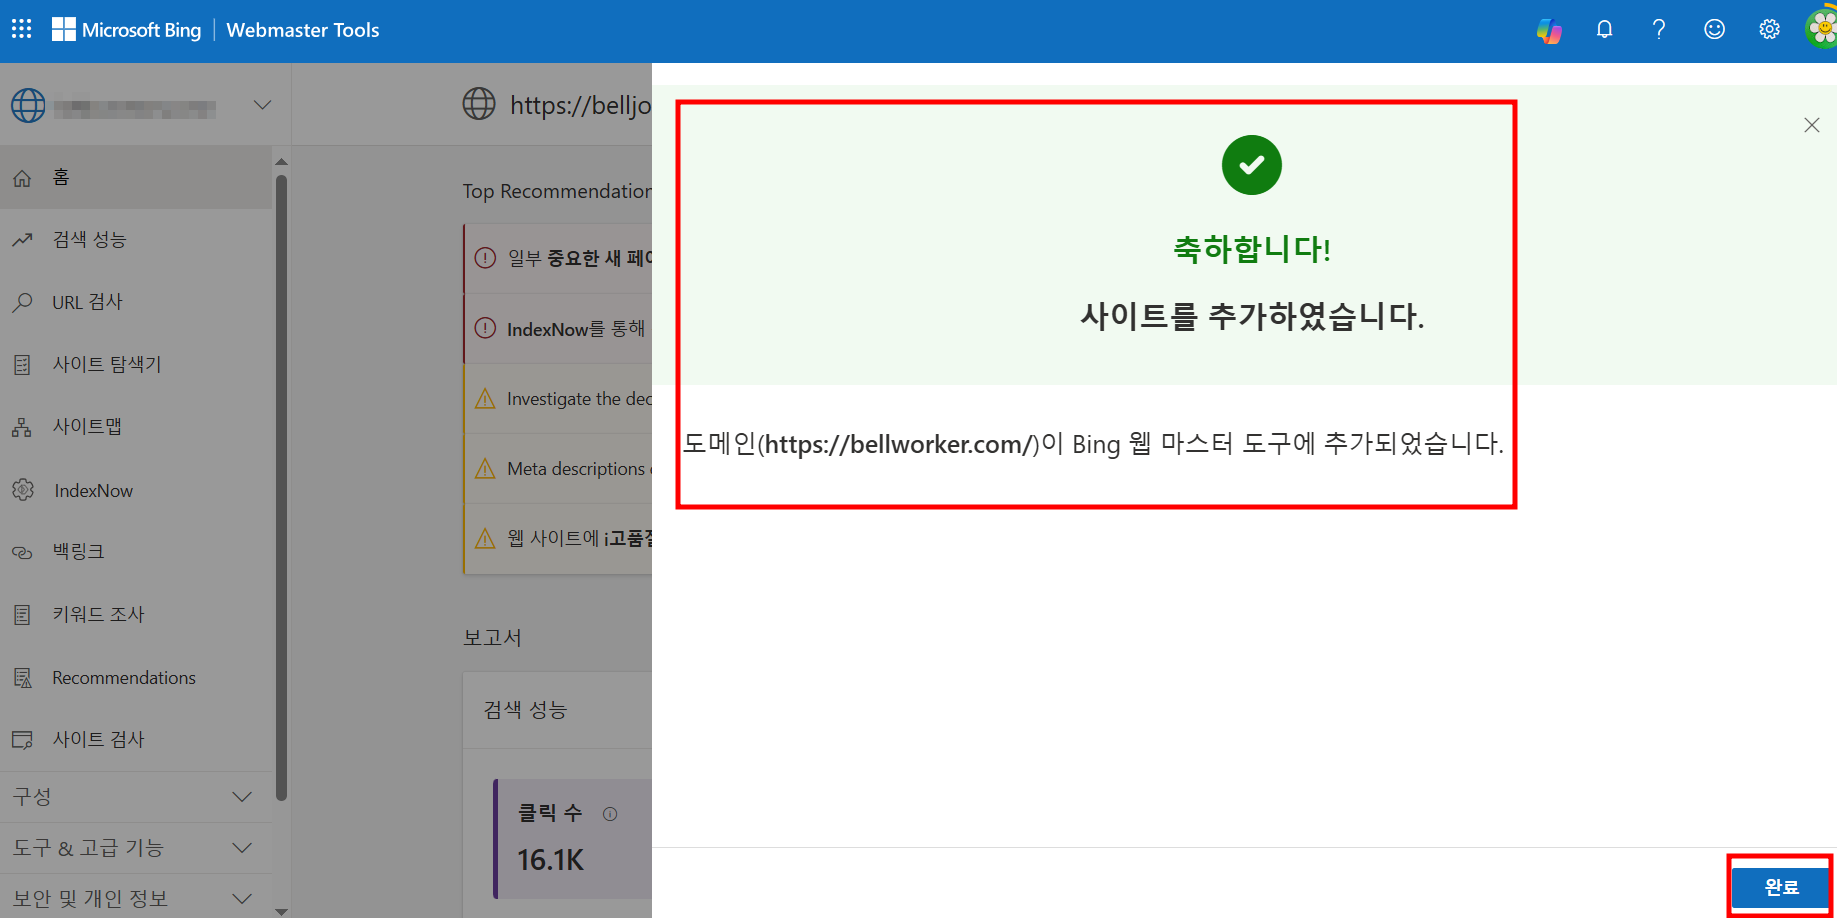This screenshot has width=1837, height=918.
Task: Open the Copilot icon in header
Action: [1549, 30]
